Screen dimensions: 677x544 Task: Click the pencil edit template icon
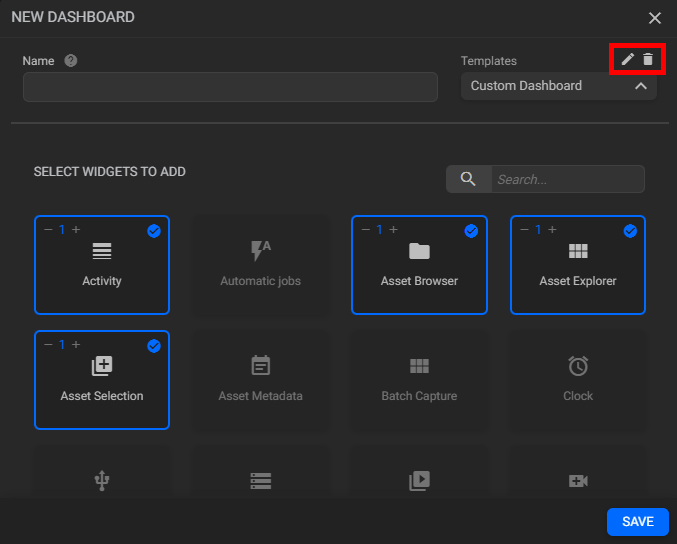[x=628, y=60]
